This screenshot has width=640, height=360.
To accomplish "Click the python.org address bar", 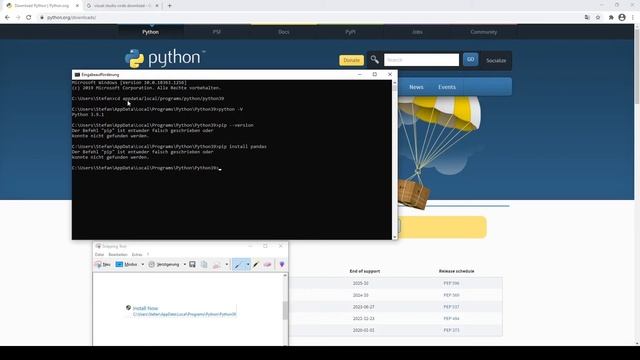I will point(310,18).
